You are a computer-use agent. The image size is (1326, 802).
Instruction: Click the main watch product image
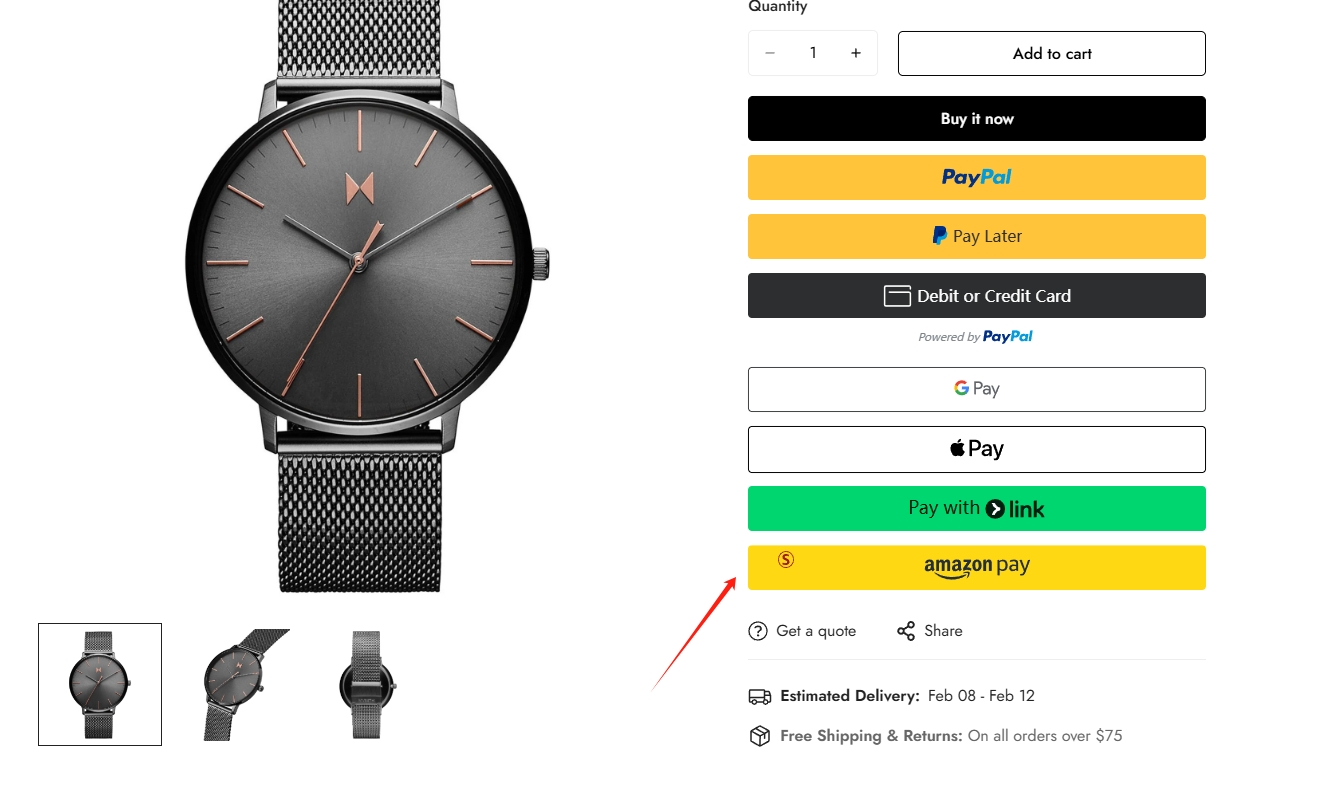(367, 295)
